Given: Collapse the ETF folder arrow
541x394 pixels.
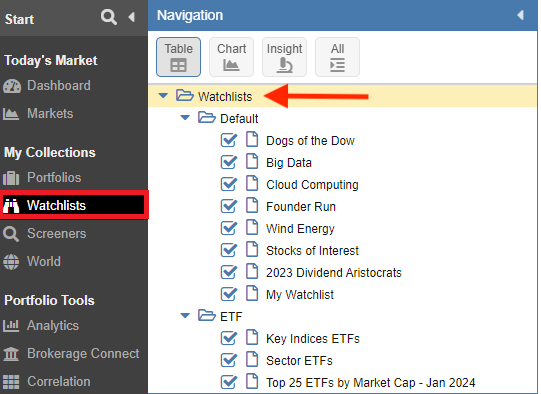Looking at the screenshot, I should click(185, 315).
